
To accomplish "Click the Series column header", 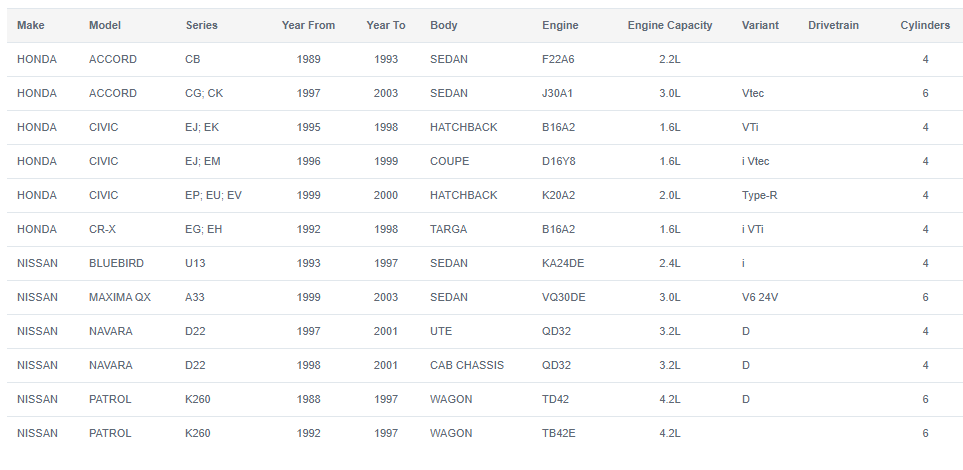I will coord(201,25).
